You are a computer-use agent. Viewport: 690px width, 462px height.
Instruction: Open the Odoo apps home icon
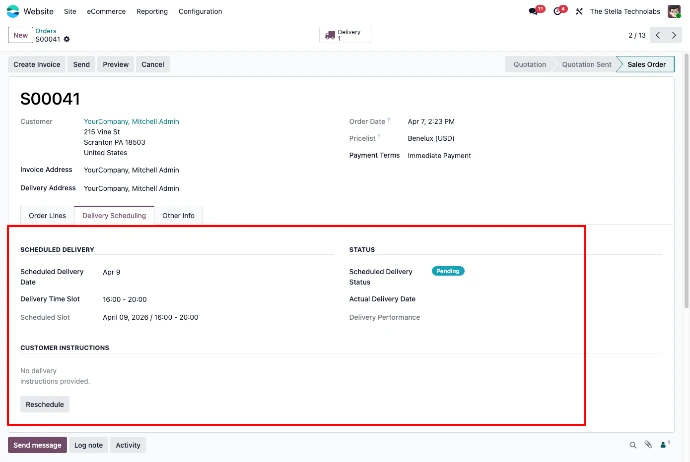click(x=14, y=11)
